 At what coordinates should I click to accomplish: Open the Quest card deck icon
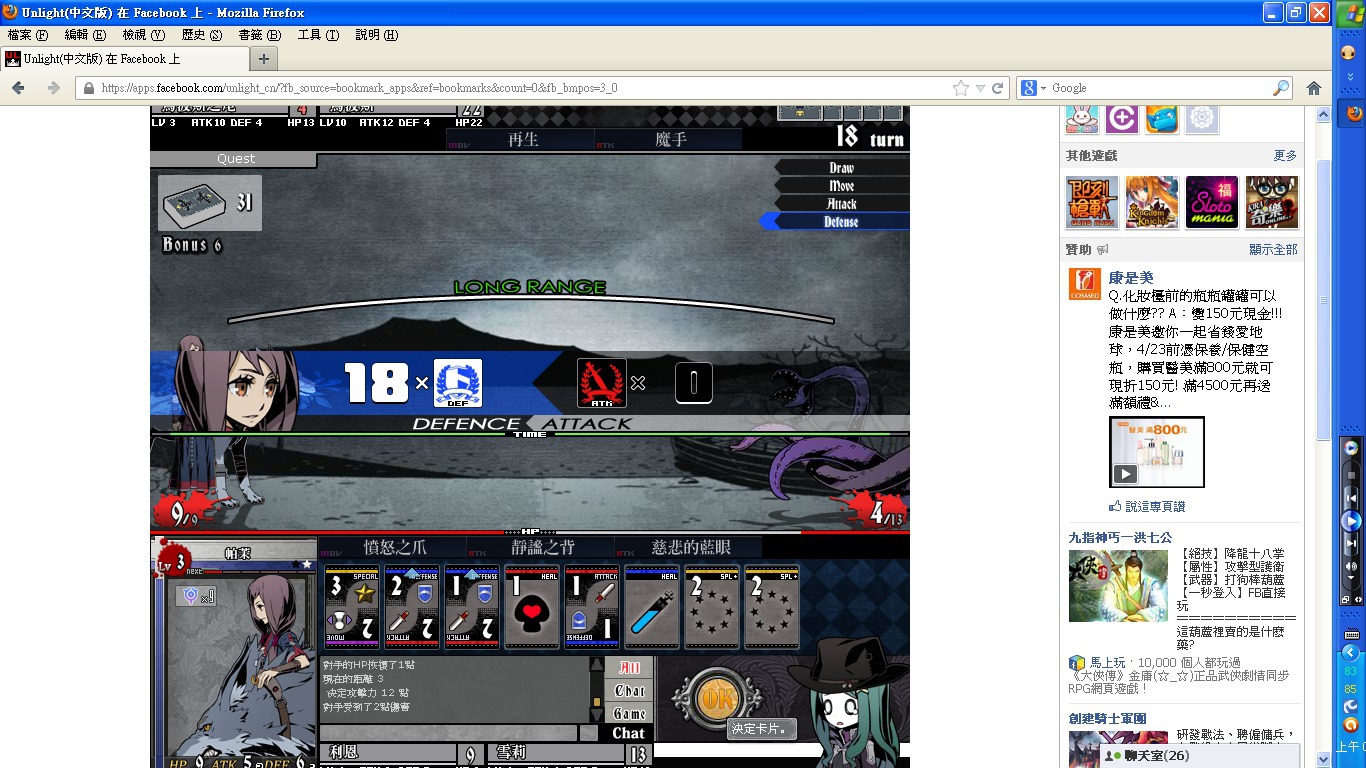[x=196, y=203]
